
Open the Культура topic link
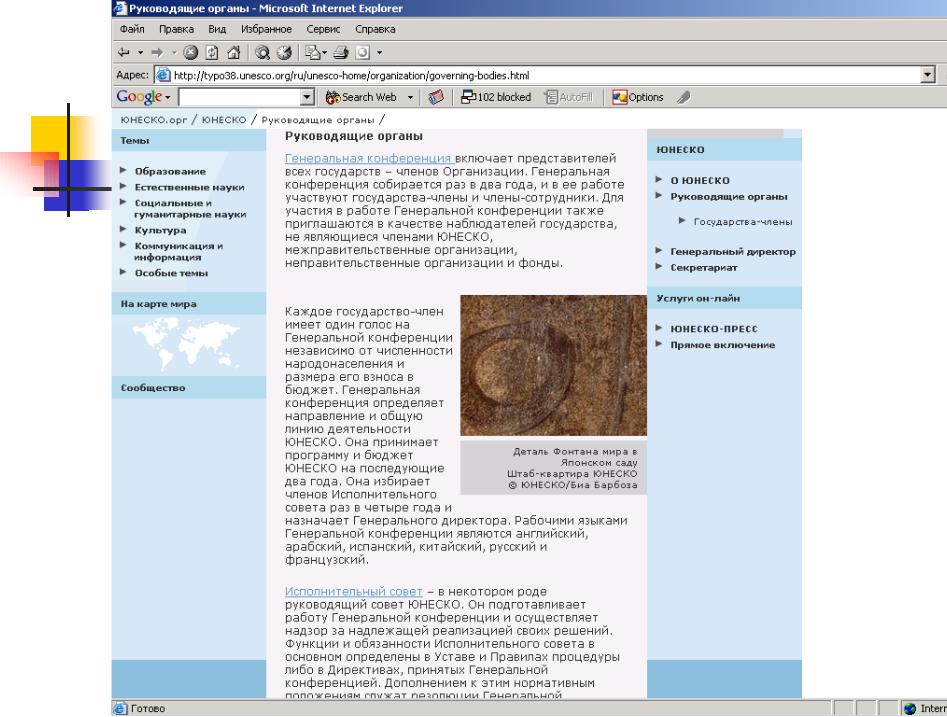pos(160,230)
